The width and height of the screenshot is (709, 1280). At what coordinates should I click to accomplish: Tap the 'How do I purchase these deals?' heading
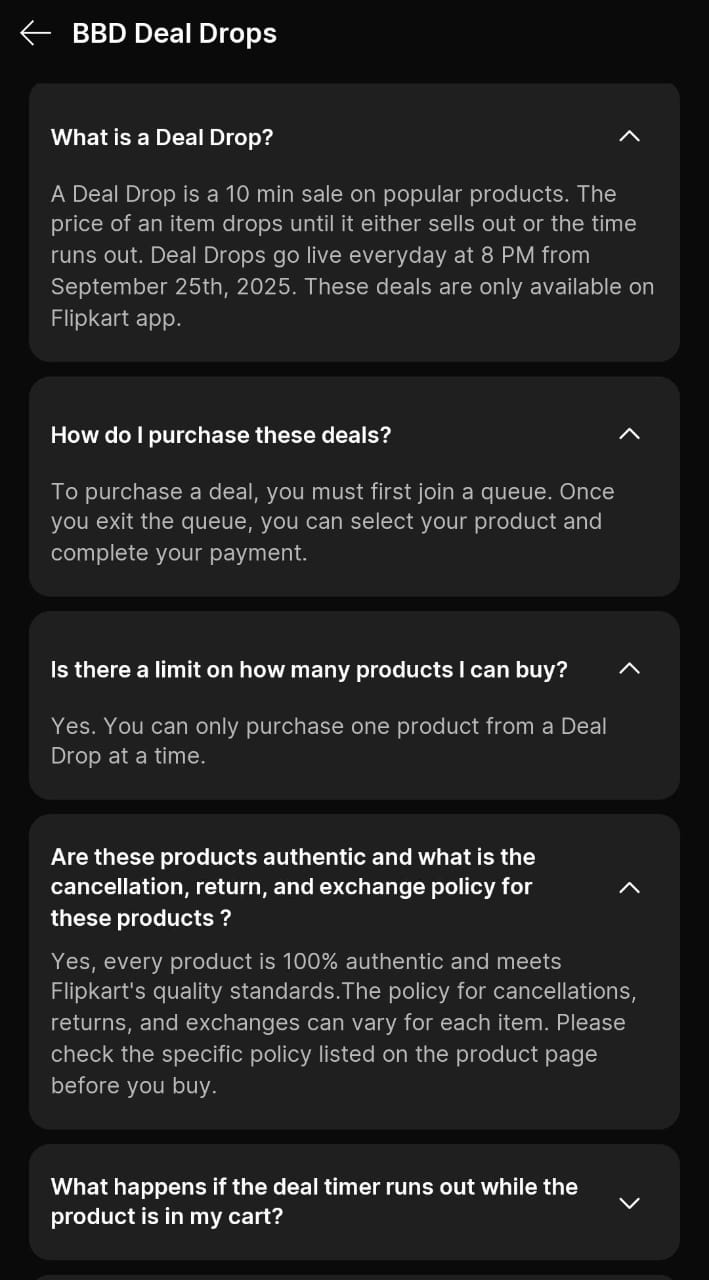[221, 435]
